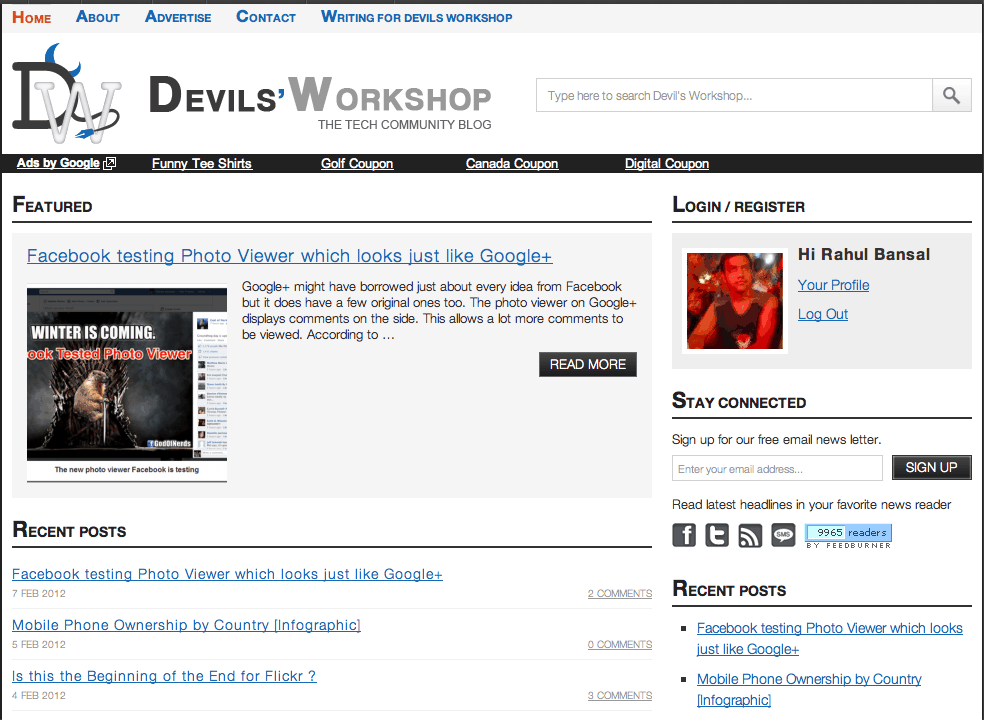
Task: Click the '4 FEB 2012' post date
Action: [39, 696]
